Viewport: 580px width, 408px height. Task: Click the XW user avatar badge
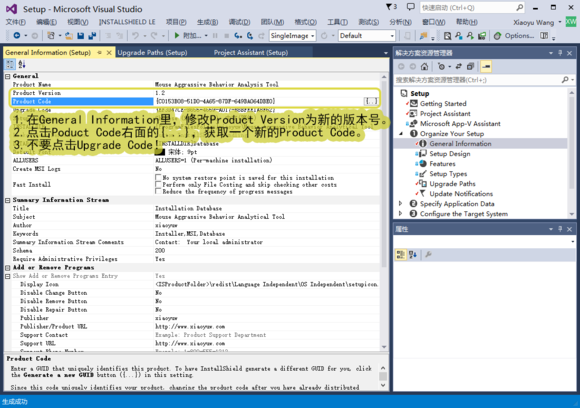[x=571, y=22]
